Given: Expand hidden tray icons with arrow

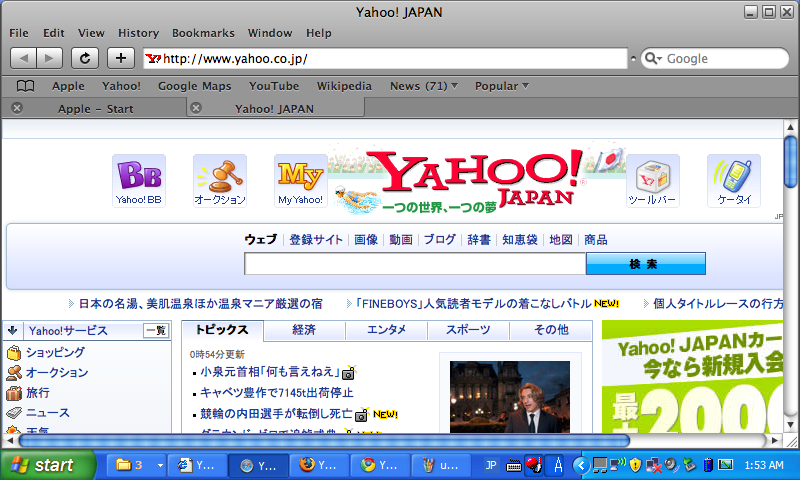Looking at the screenshot, I should pyautogui.click(x=580, y=465).
